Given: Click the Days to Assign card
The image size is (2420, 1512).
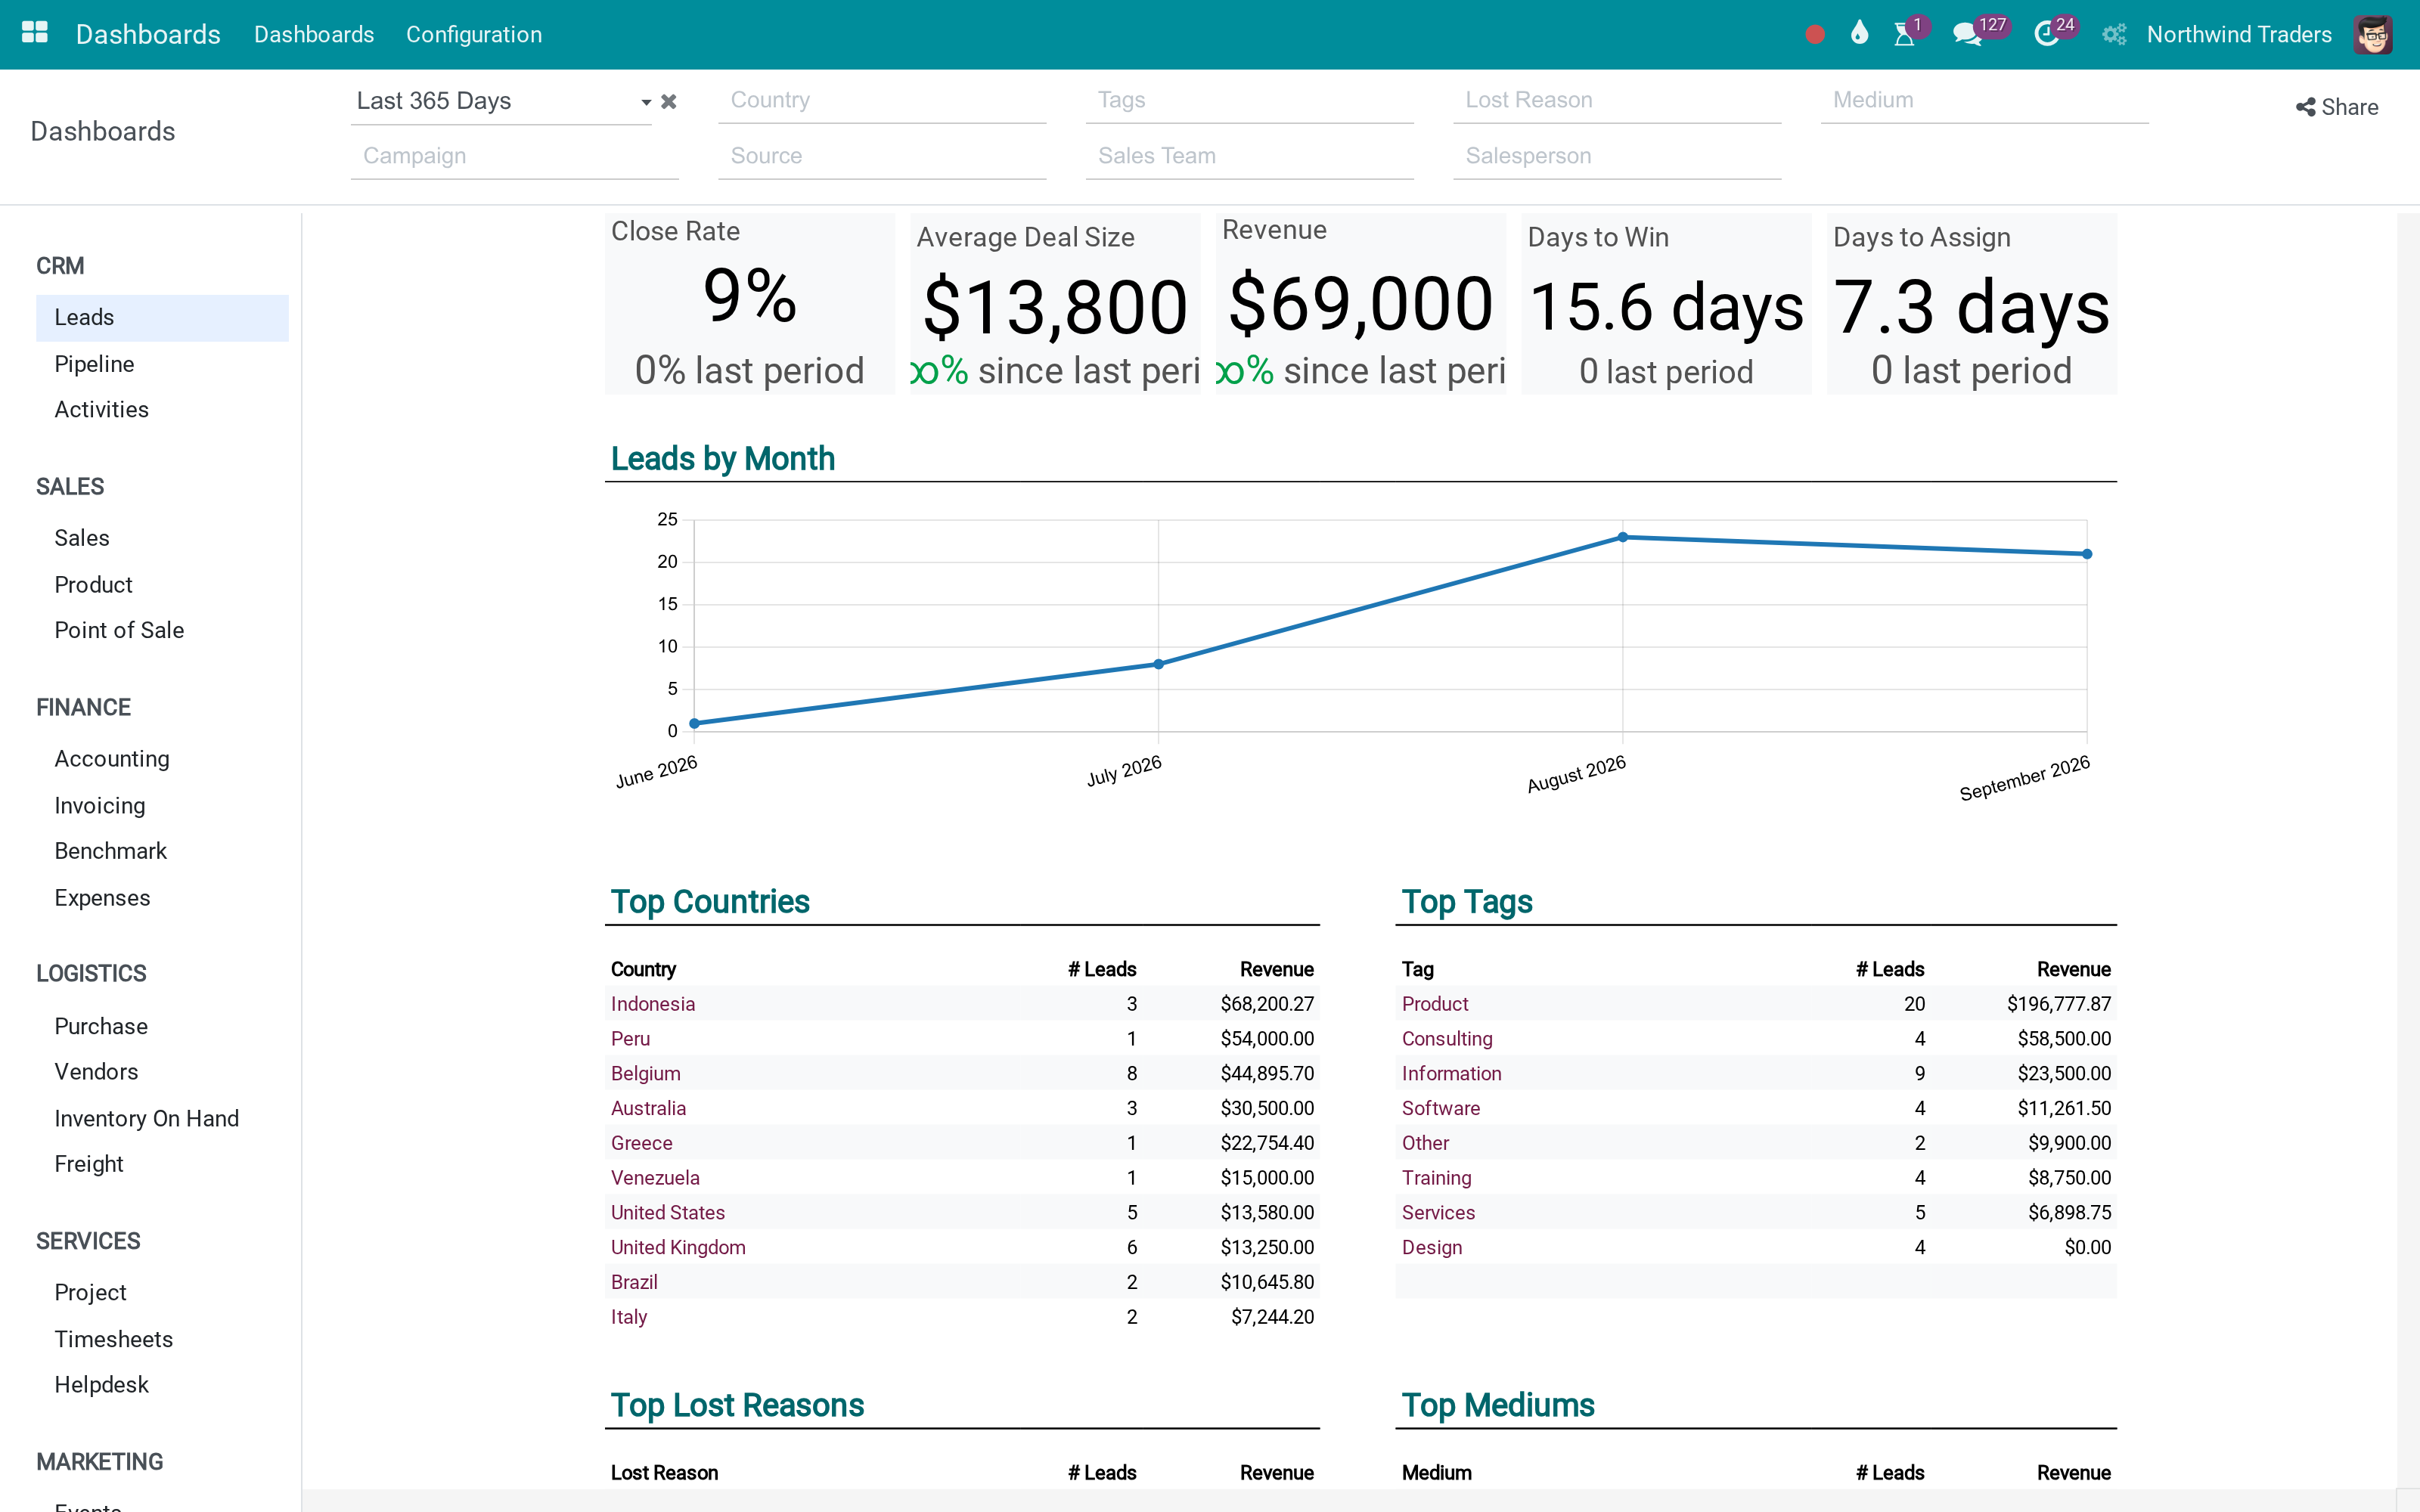Looking at the screenshot, I should pos(1972,304).
